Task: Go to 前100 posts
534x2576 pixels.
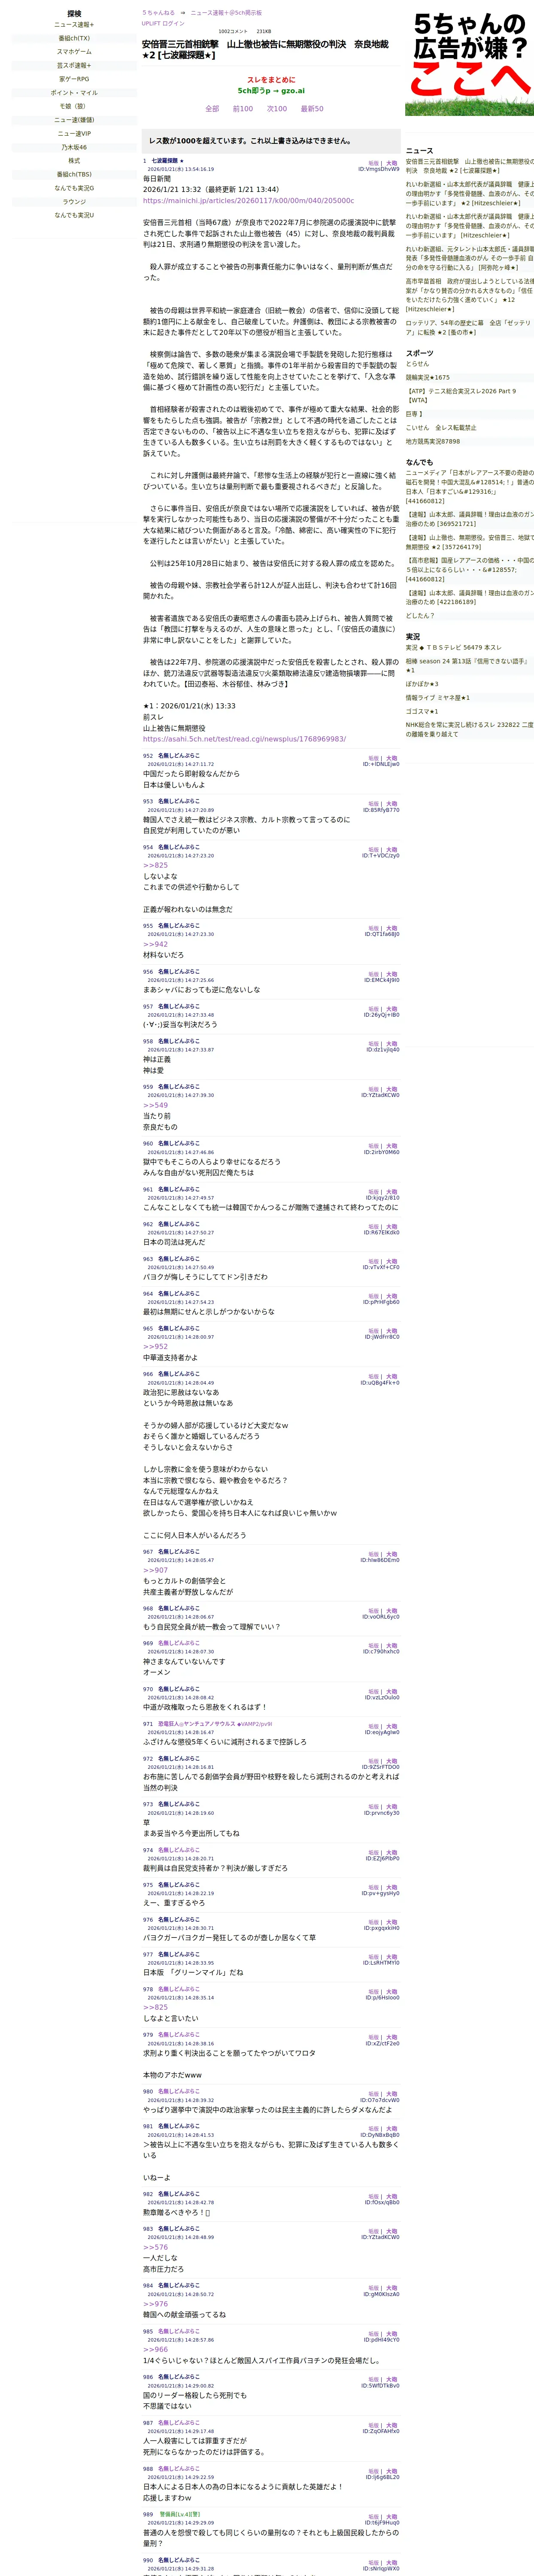Action: (x=243, y=109)
